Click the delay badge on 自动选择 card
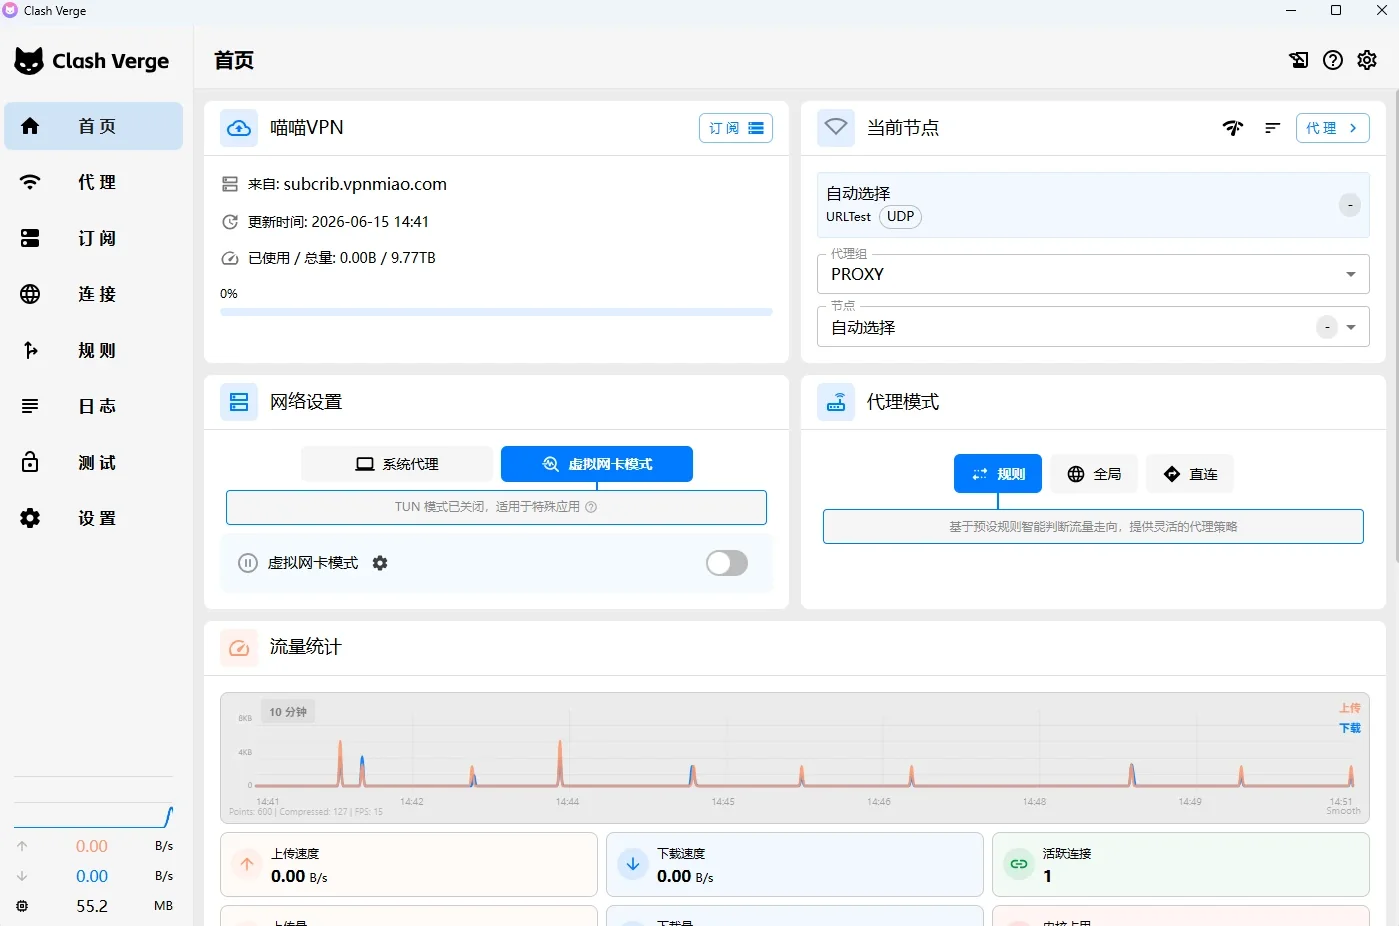Screen dimensions: 1399x926 1350,205
